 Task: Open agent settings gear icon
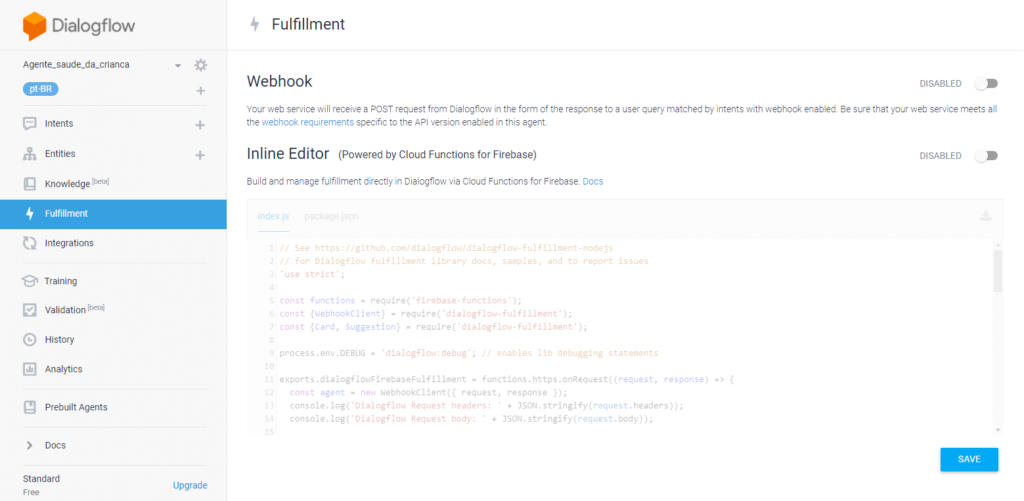[x=201, y=65]
